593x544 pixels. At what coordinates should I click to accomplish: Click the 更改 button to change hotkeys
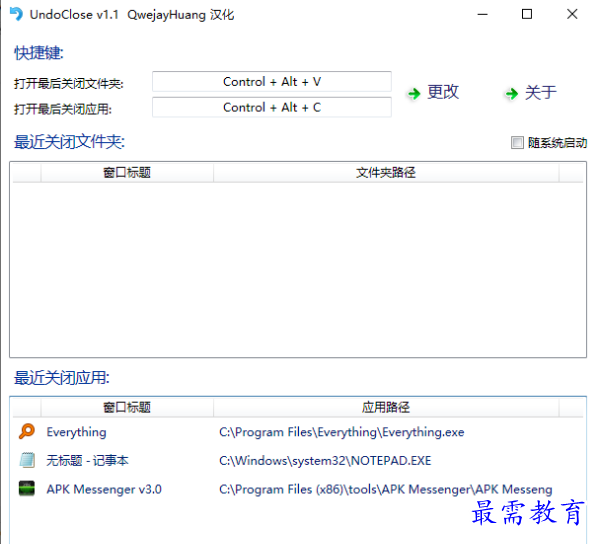(x=443, y=92)
